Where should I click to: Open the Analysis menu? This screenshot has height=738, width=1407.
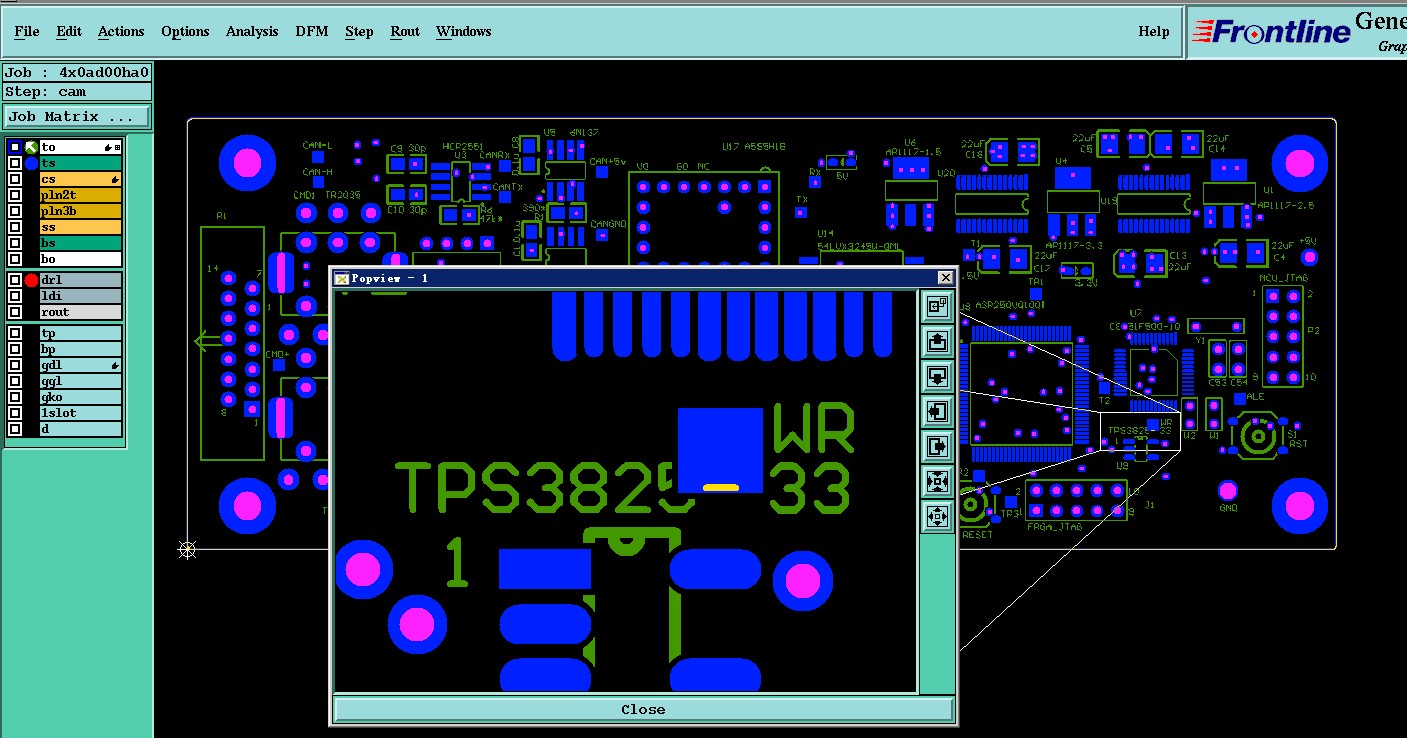pos(252,31)
